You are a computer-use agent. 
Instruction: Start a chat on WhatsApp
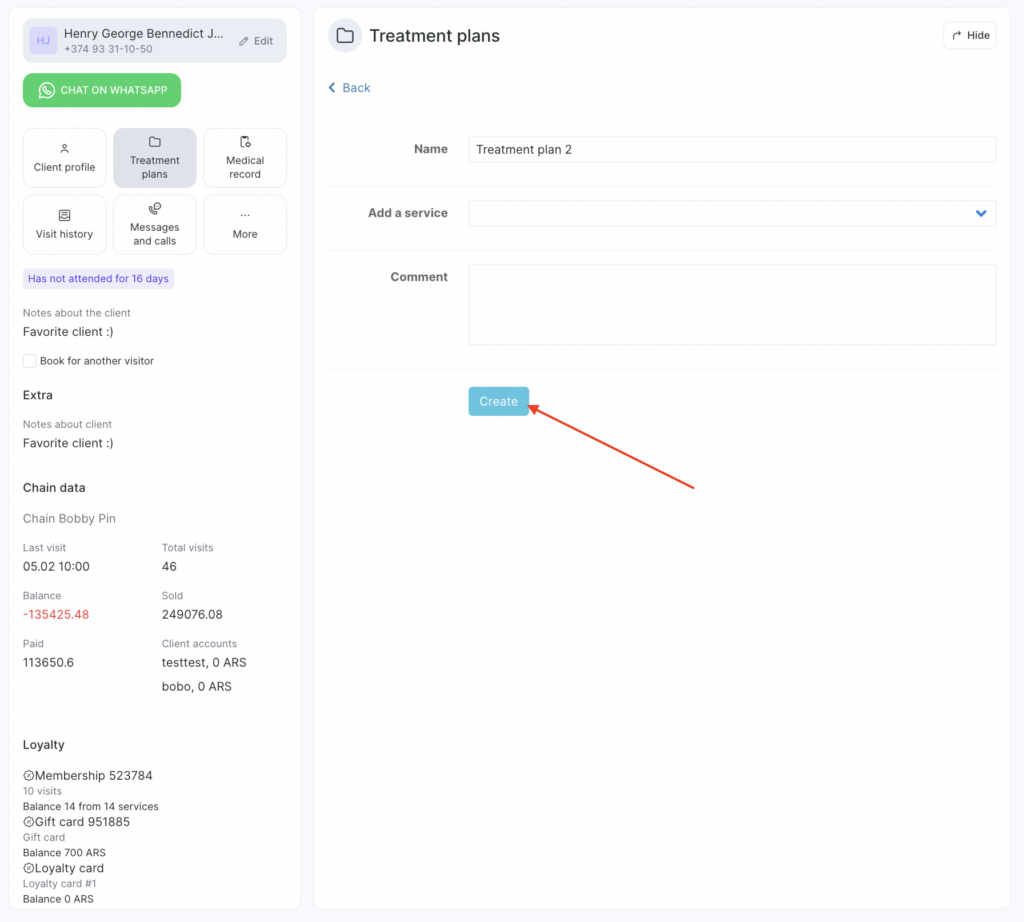(x=102, y=90)
